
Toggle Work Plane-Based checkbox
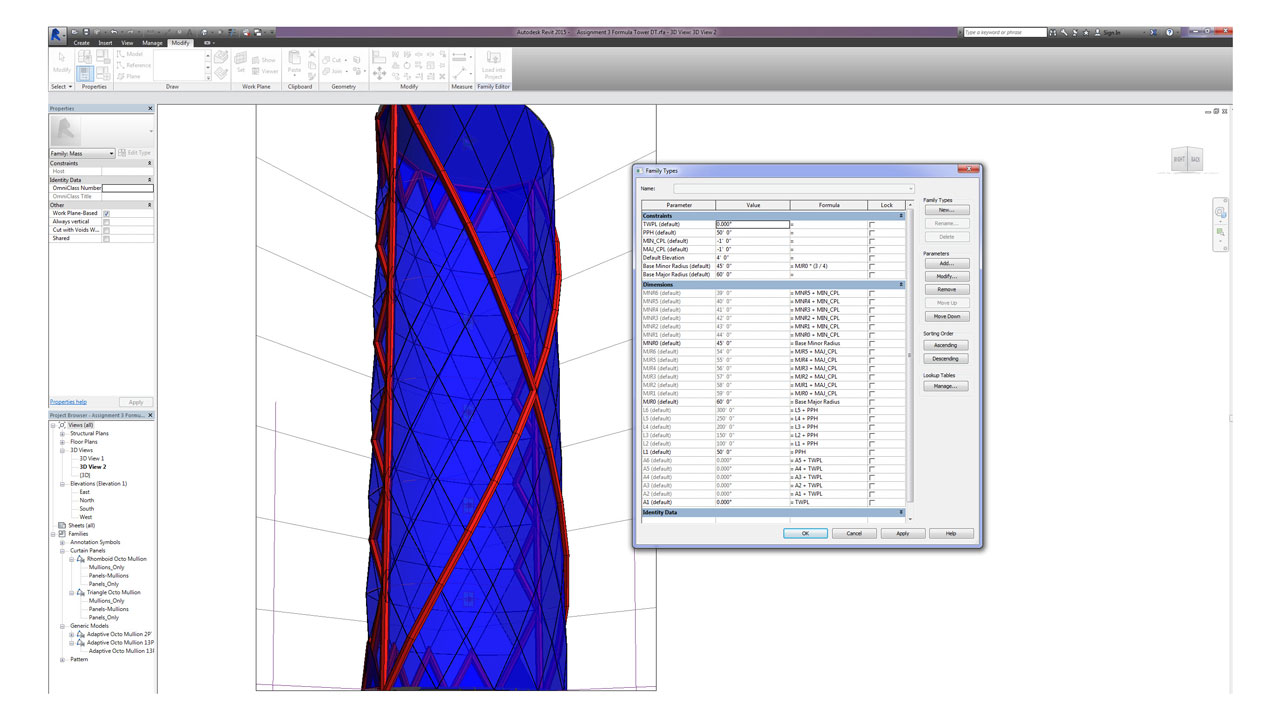(106, 213)
